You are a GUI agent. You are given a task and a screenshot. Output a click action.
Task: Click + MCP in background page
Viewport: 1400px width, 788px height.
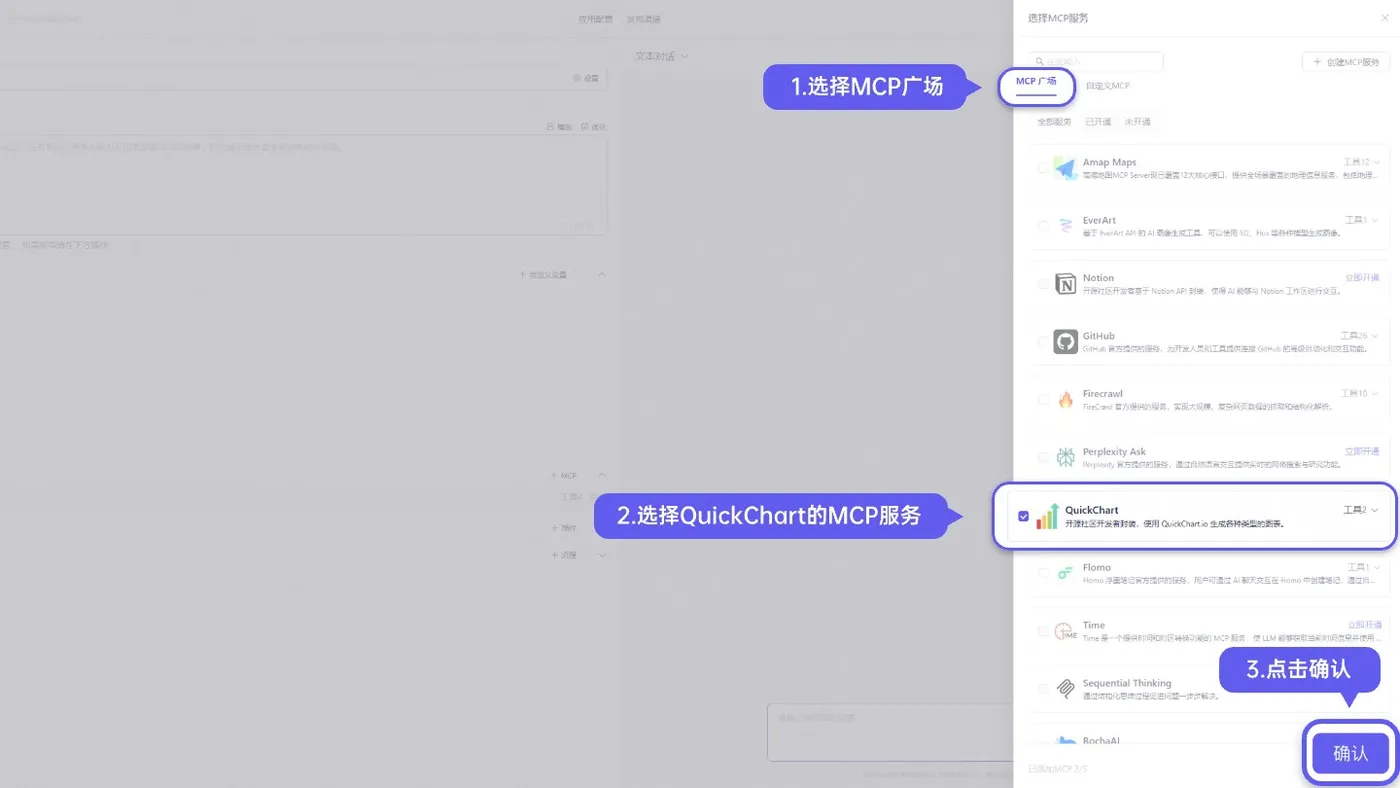pyautogui.click(x=564, y=476)
